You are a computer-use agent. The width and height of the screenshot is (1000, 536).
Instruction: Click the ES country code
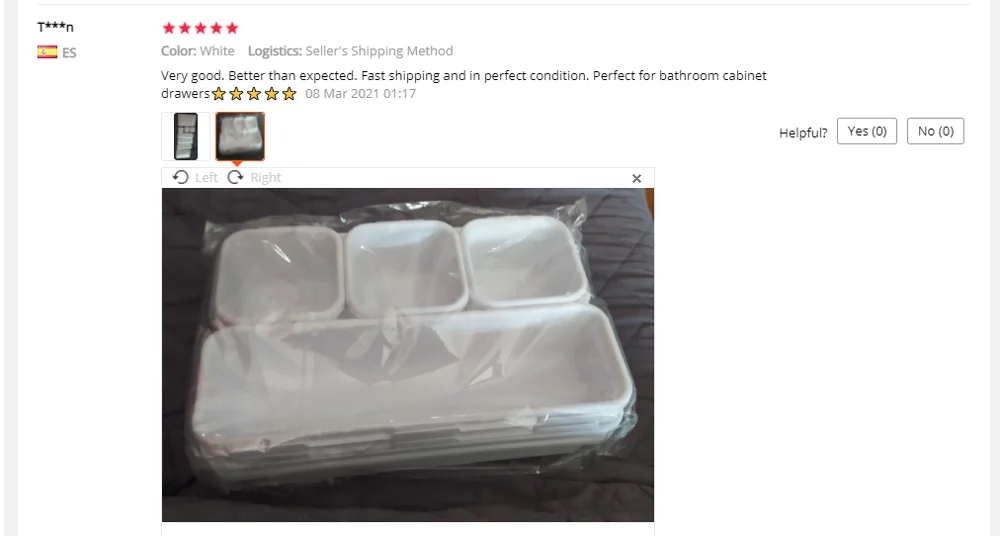coord(69,53)
